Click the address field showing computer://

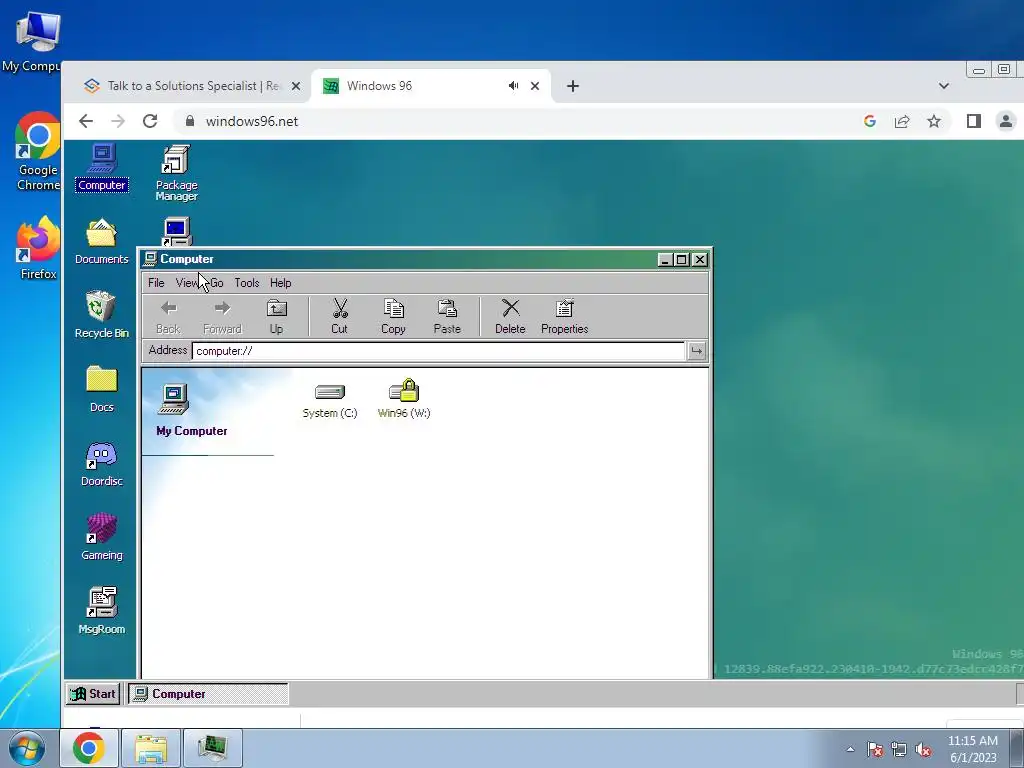coord(438,351)
